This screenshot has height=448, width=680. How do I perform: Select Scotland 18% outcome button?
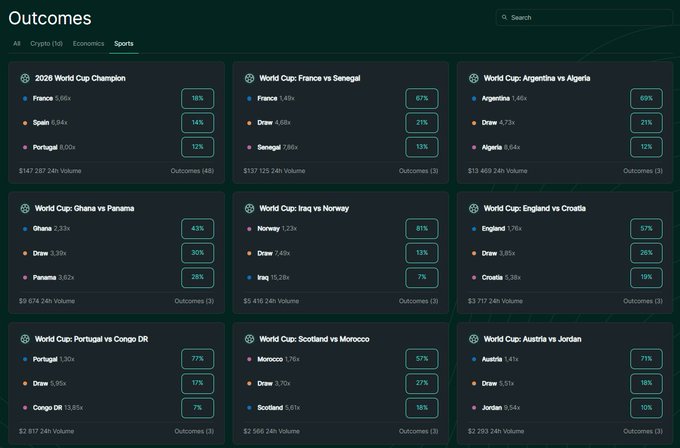click(x=422, y=408)
